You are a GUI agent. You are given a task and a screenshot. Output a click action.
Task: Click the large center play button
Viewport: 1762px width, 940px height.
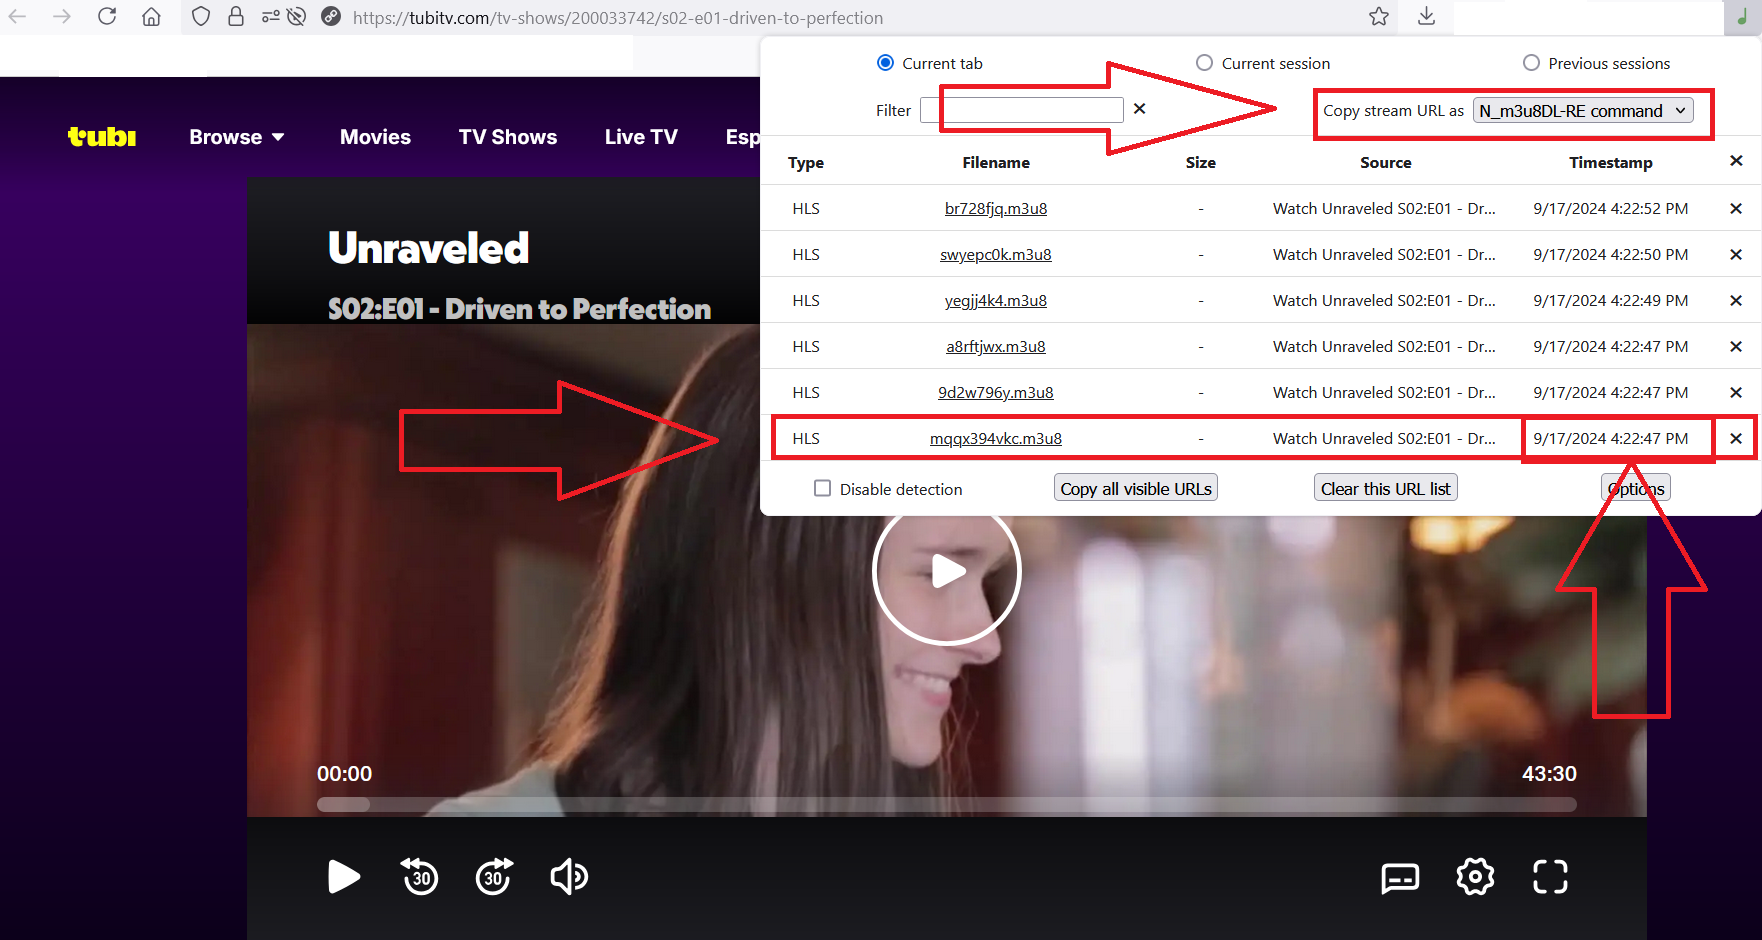[x=947, y=571]
